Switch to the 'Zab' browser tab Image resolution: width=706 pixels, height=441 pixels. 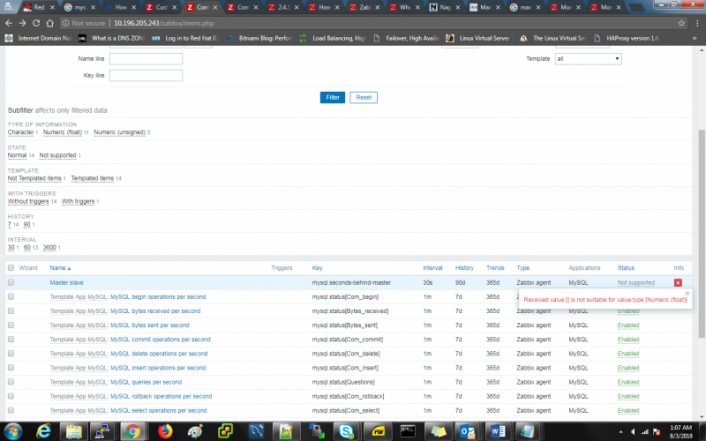(x=364, y=7)
